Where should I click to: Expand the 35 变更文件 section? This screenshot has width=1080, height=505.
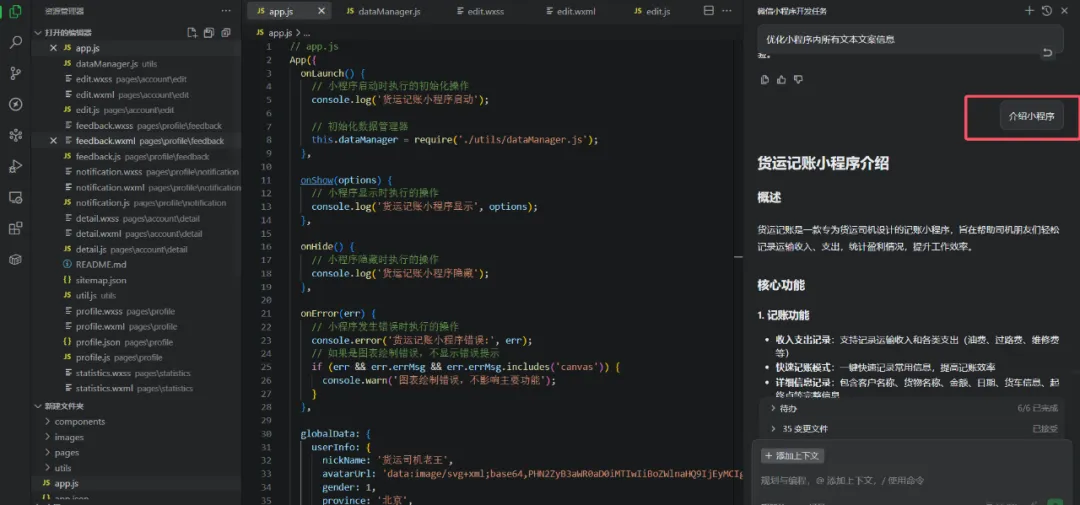(x=773, y=429)
